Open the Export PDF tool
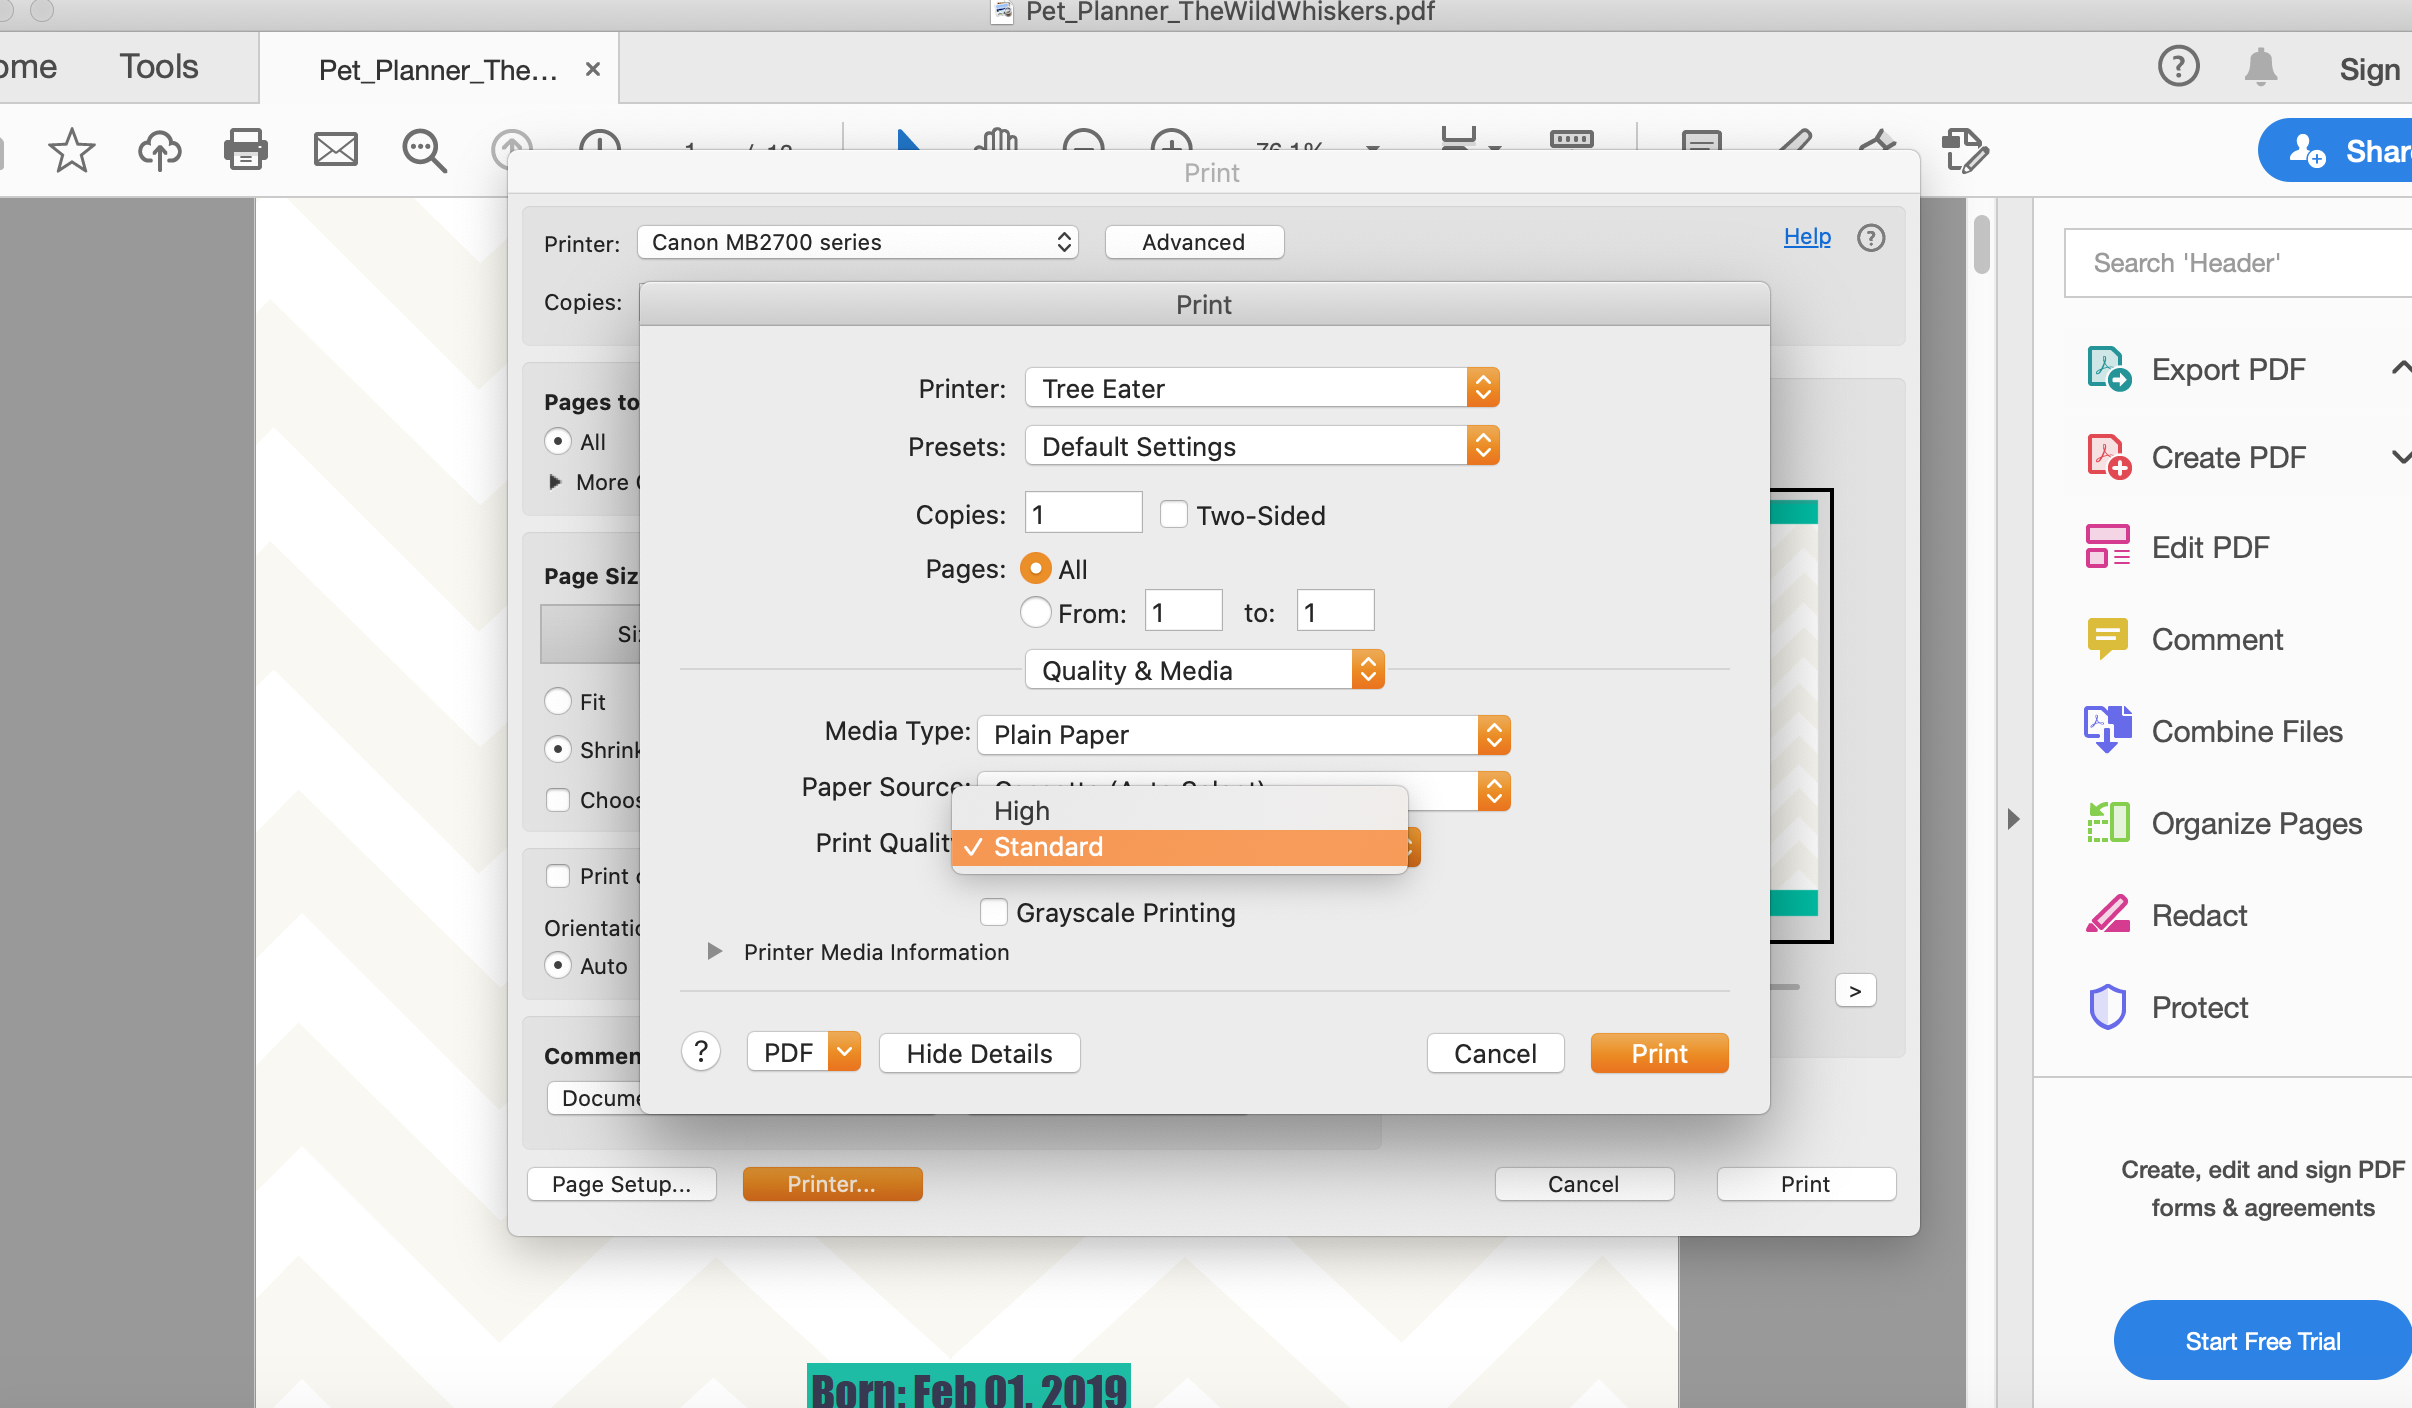 click(x=2228, y=369)
